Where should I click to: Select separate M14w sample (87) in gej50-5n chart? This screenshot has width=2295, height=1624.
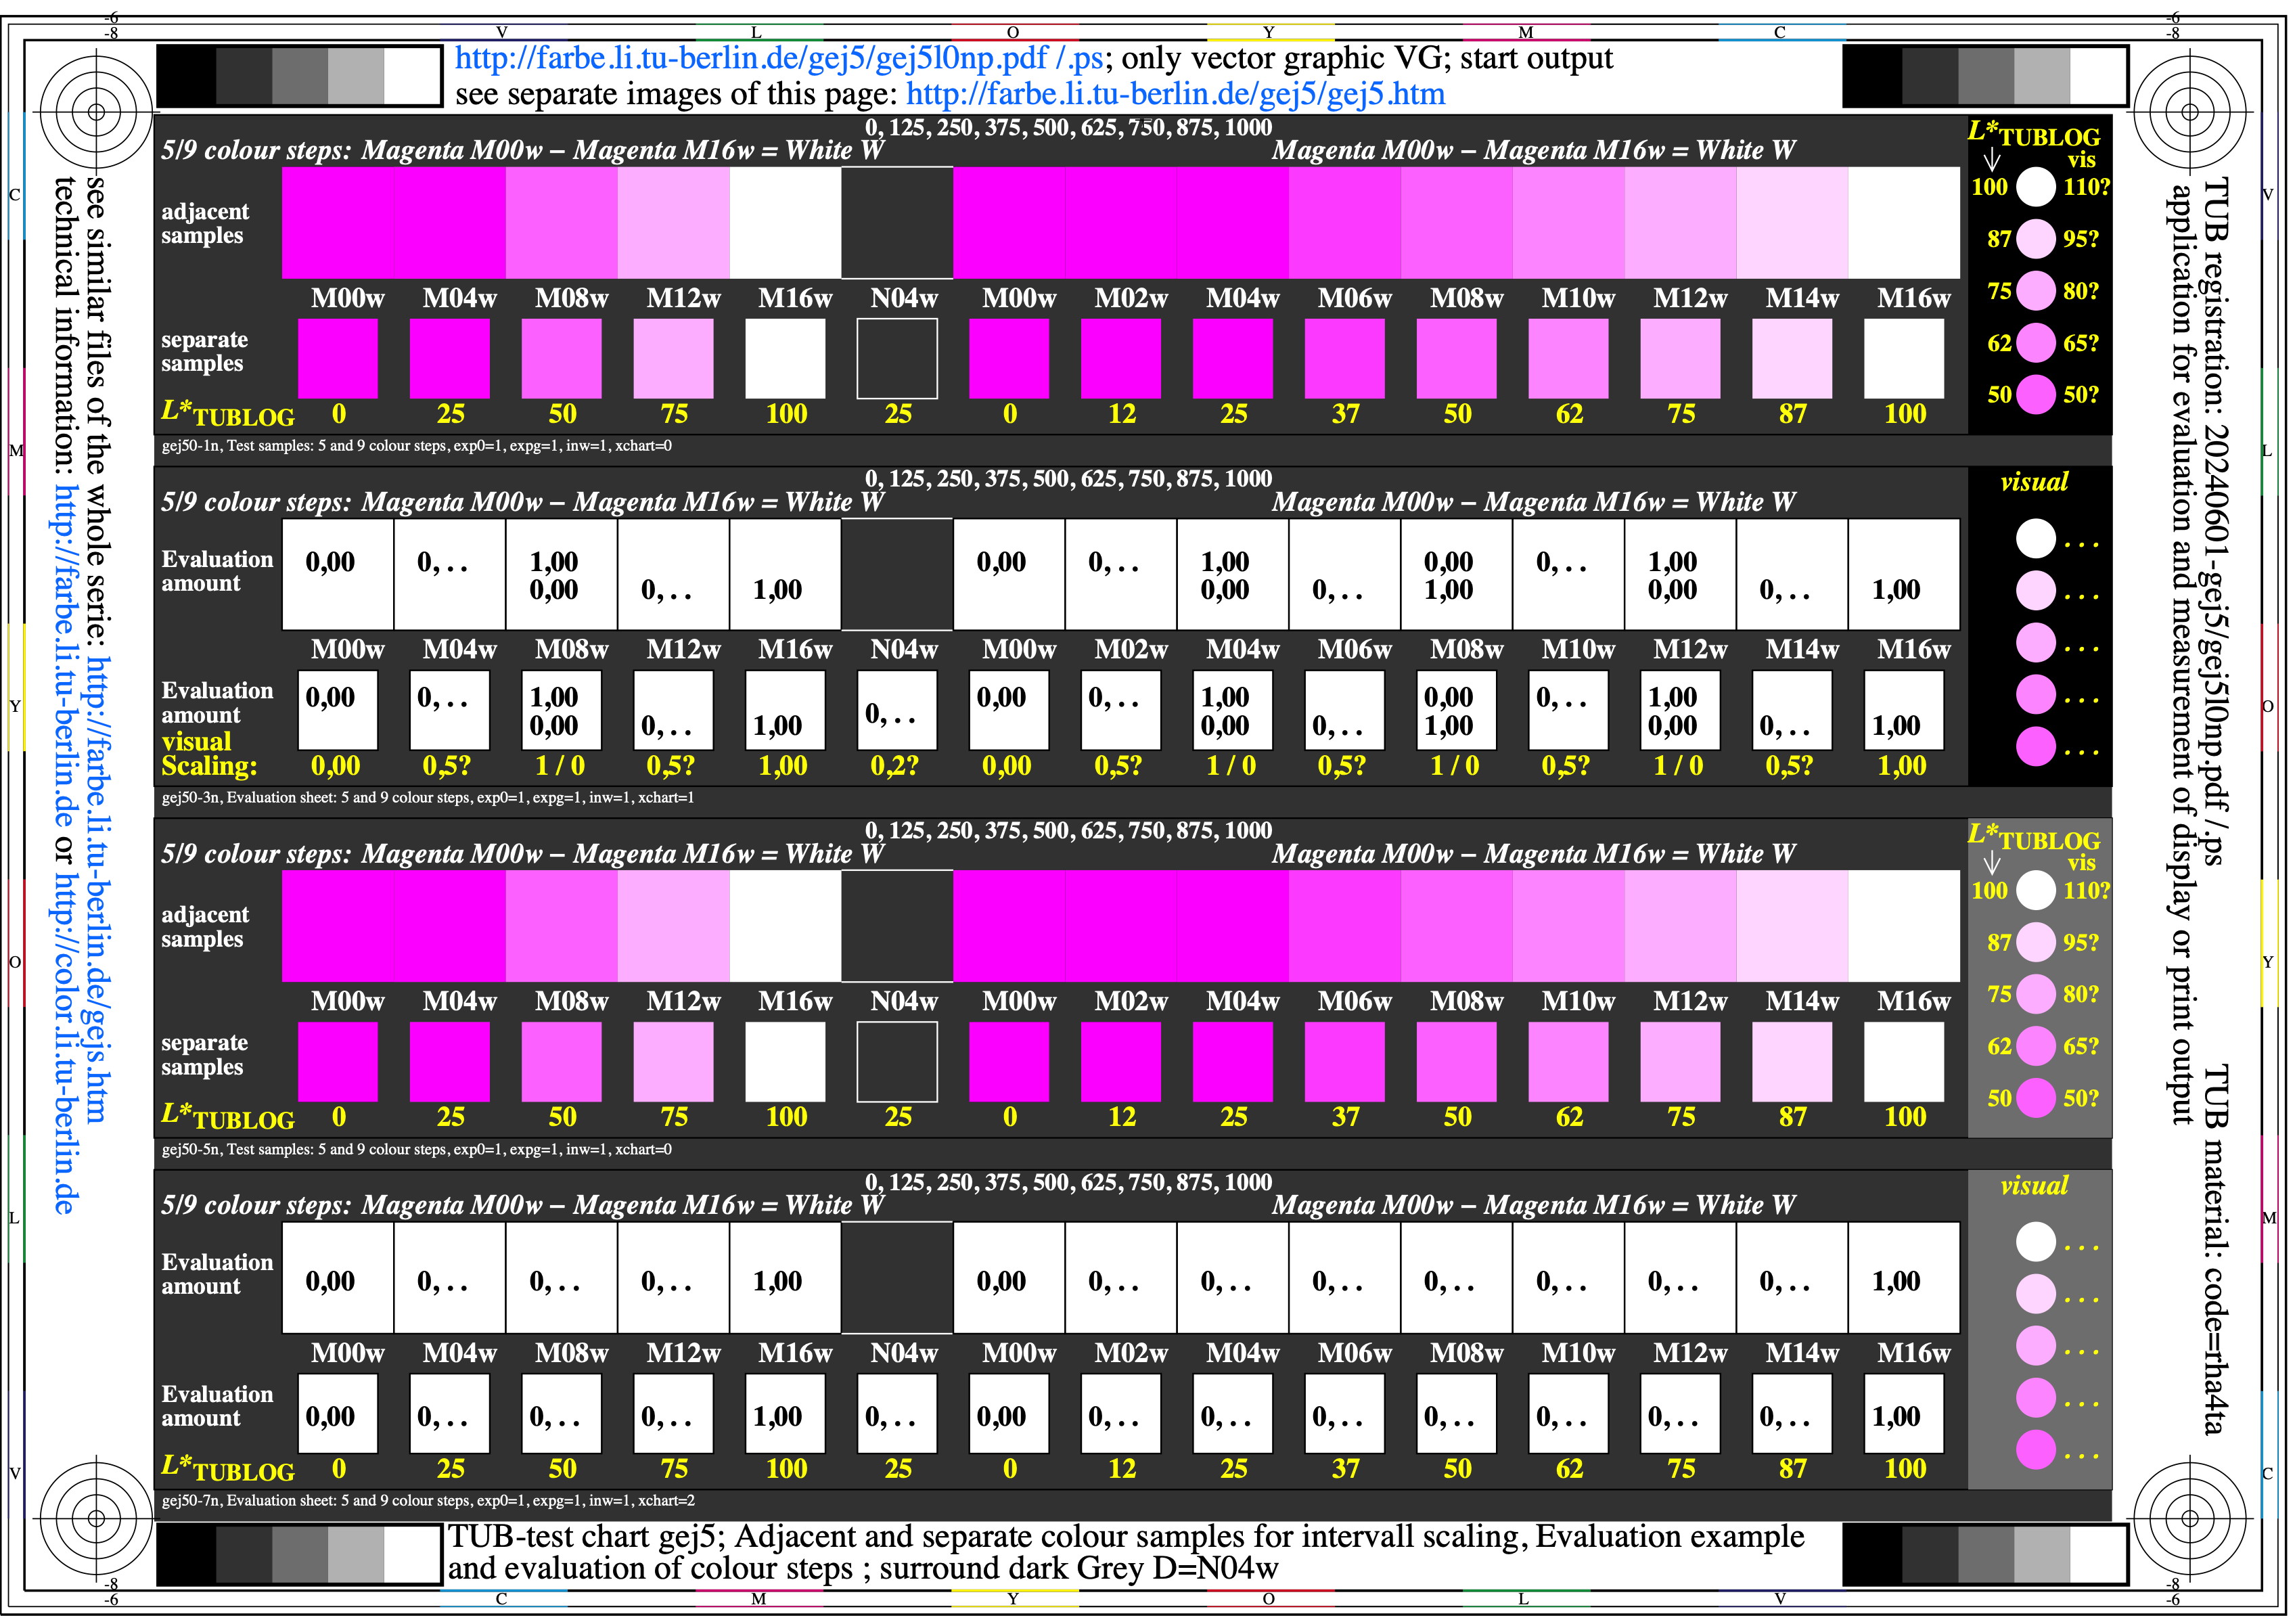(1792, 1062)
